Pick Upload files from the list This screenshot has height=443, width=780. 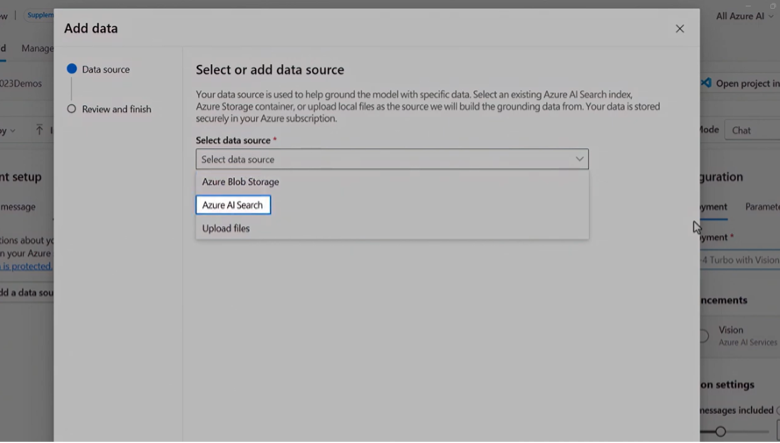pos(226,228)
